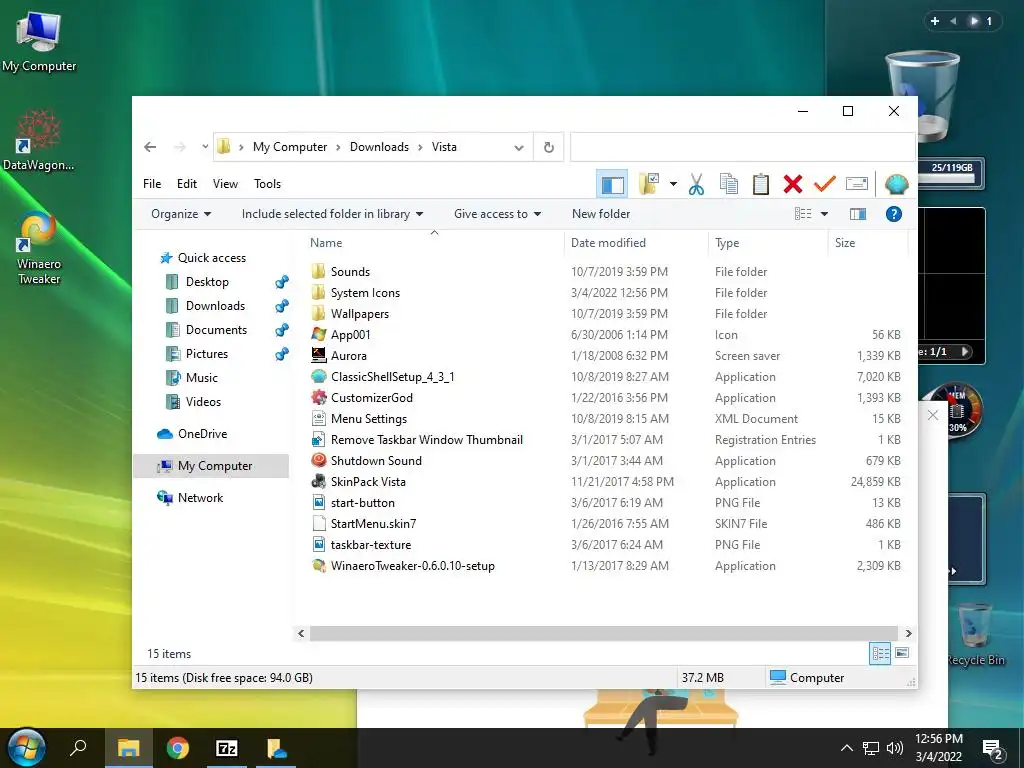This screenshot has width=1024, height=768.
Task: Select the System Icons folder
Action: (365, 293)
